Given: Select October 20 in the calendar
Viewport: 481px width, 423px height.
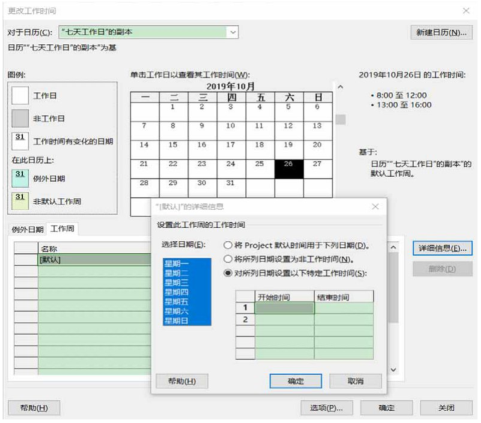Looking at the screenshot, I should pyautogui.click(x=318, y=150).
